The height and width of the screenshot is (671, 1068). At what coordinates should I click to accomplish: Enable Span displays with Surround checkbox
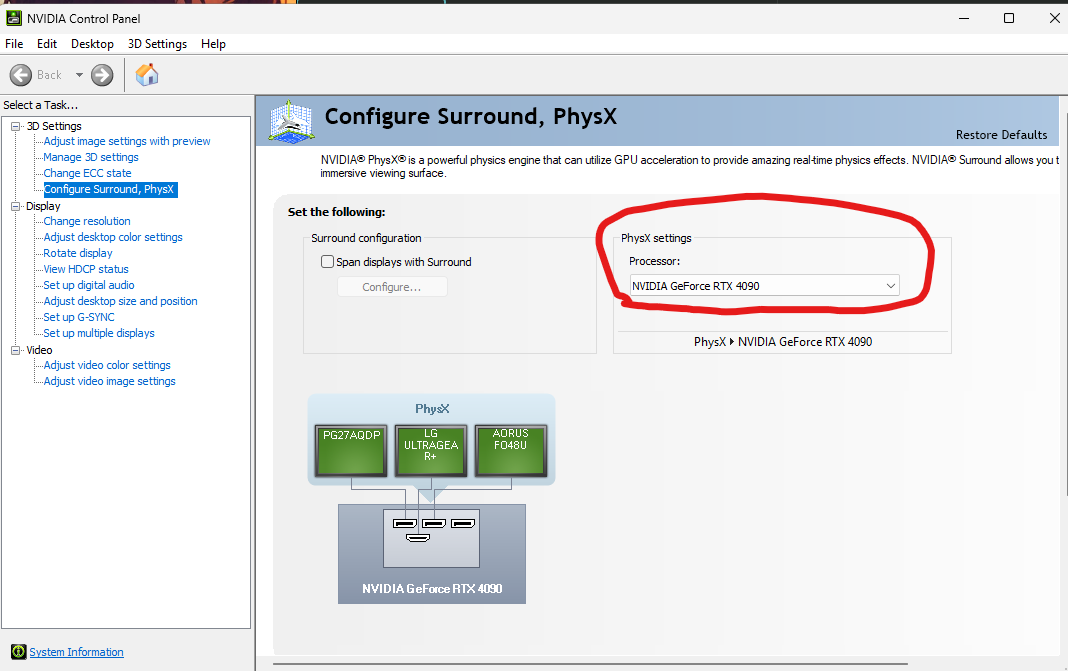coord(328,262)
